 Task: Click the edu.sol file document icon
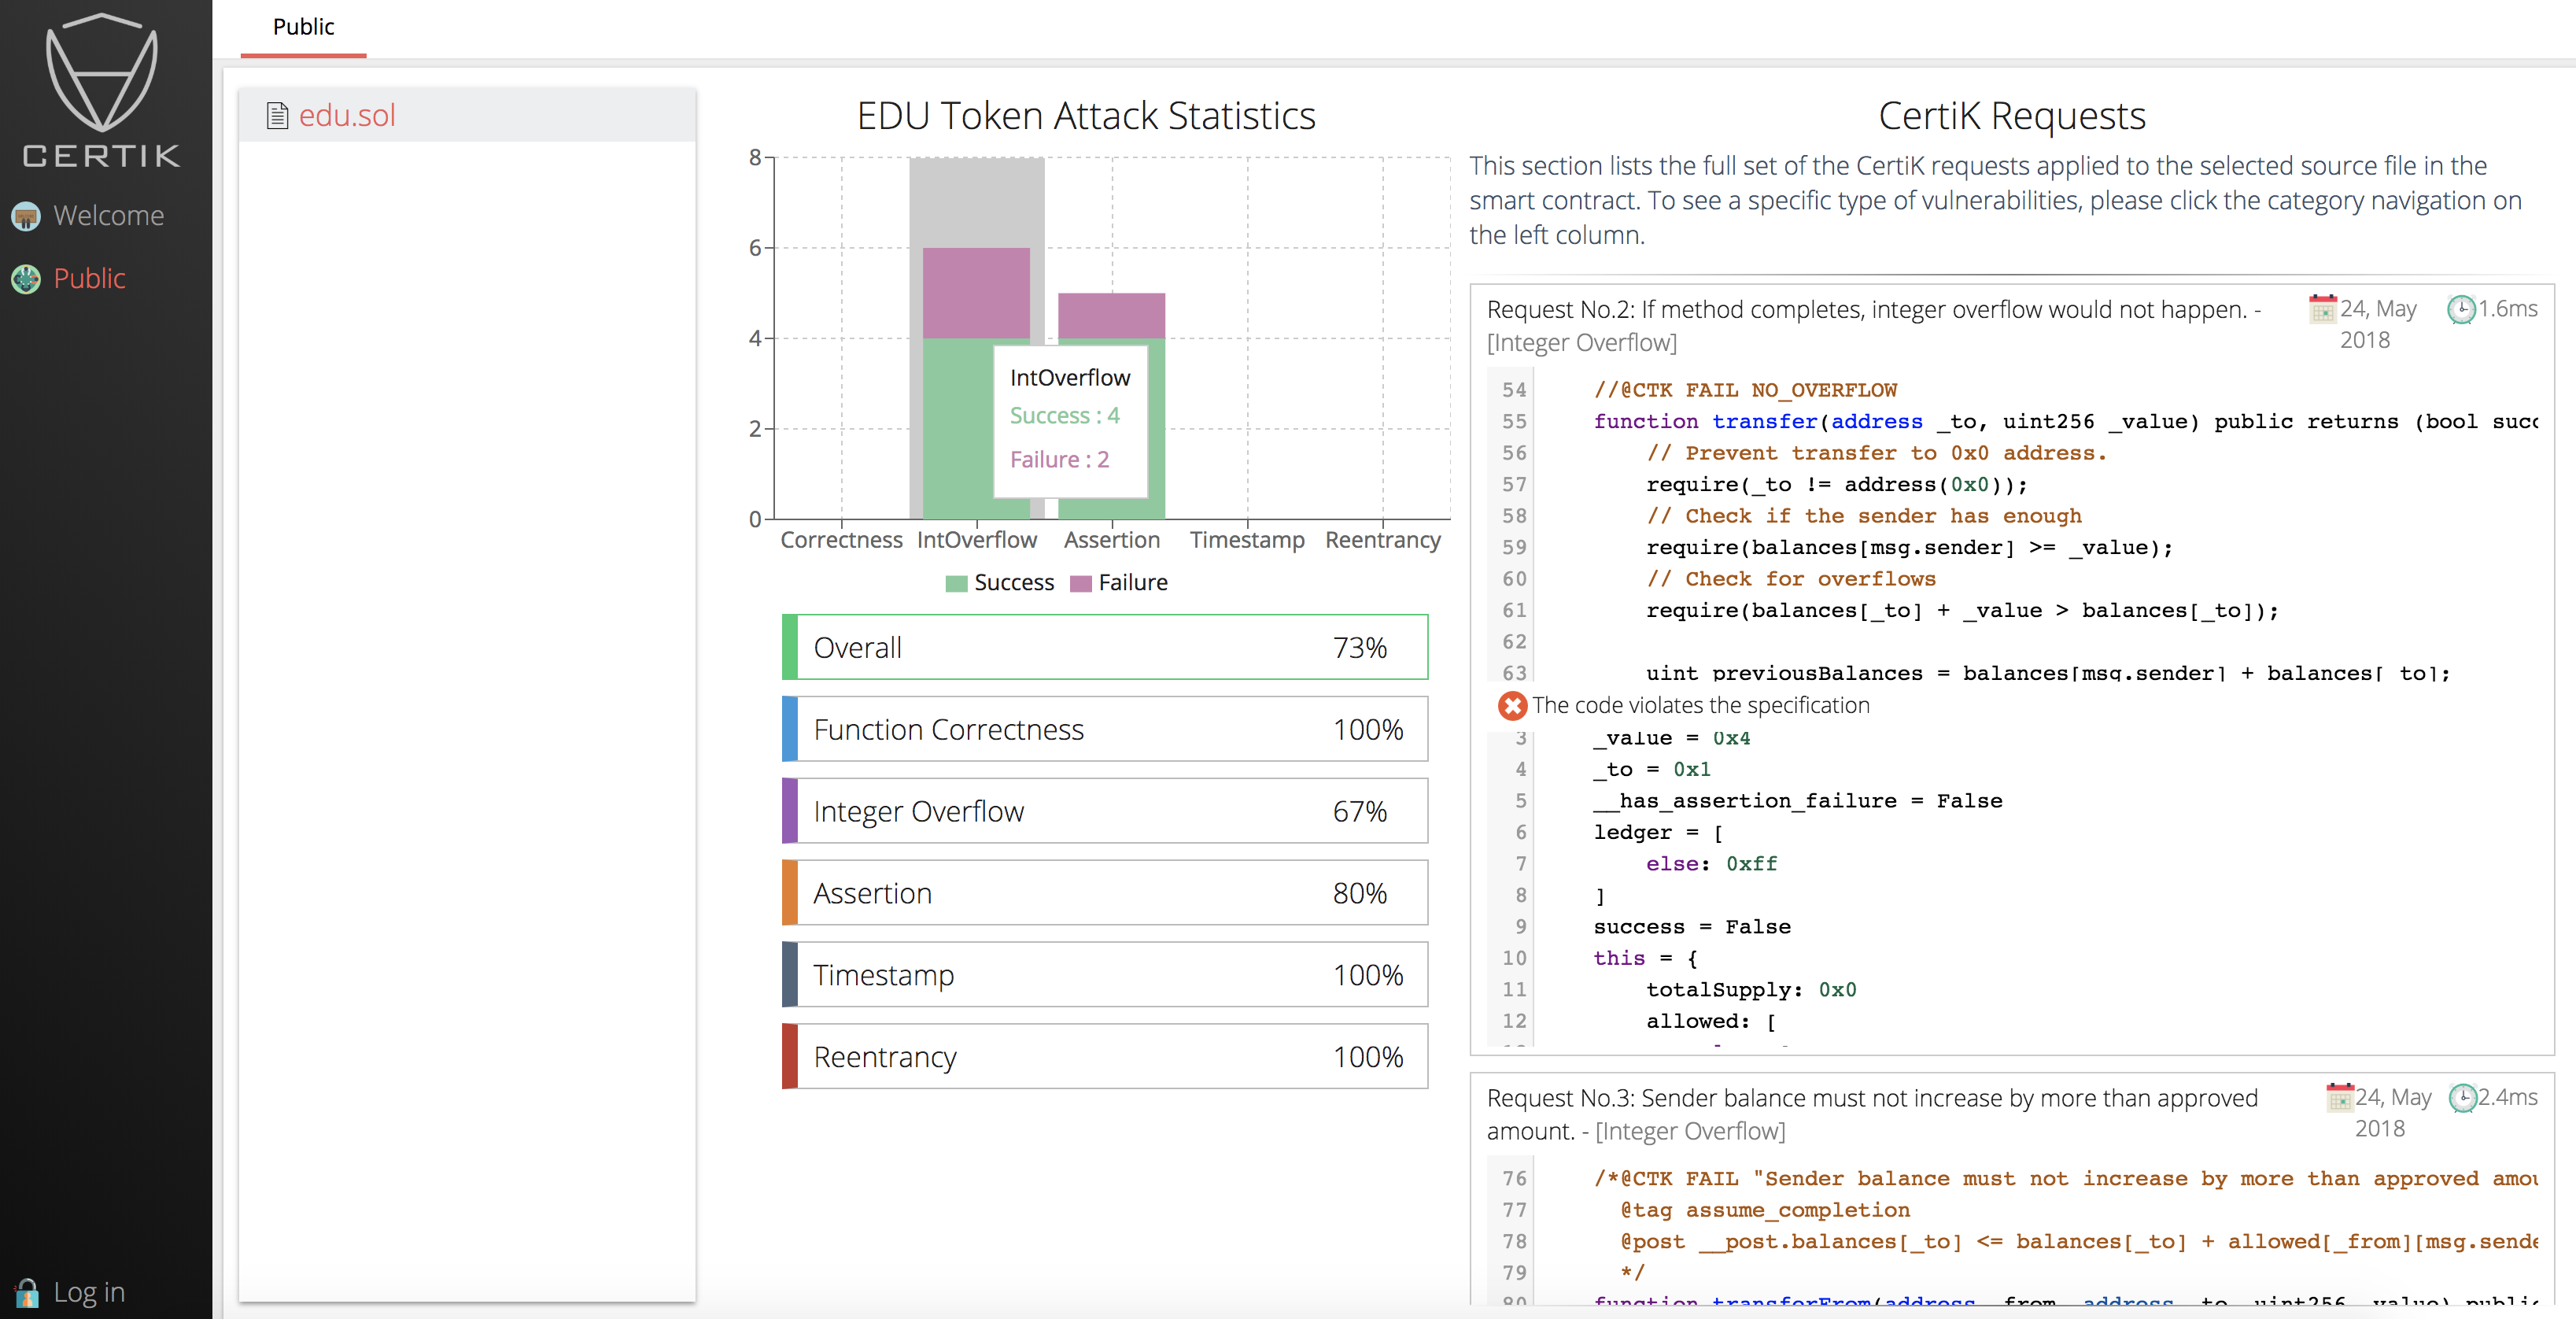coord(277,116)
